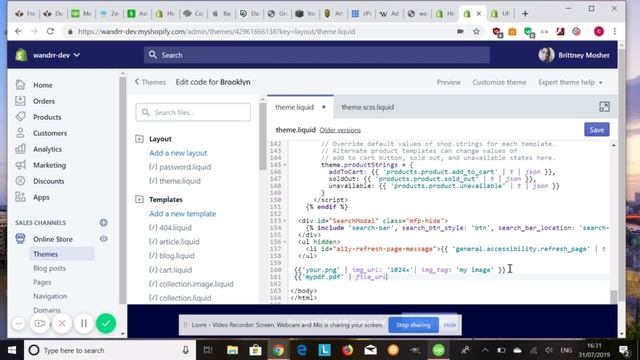Expand the code editor to fullscreen
640x360 pixels.
click(604, 107)
